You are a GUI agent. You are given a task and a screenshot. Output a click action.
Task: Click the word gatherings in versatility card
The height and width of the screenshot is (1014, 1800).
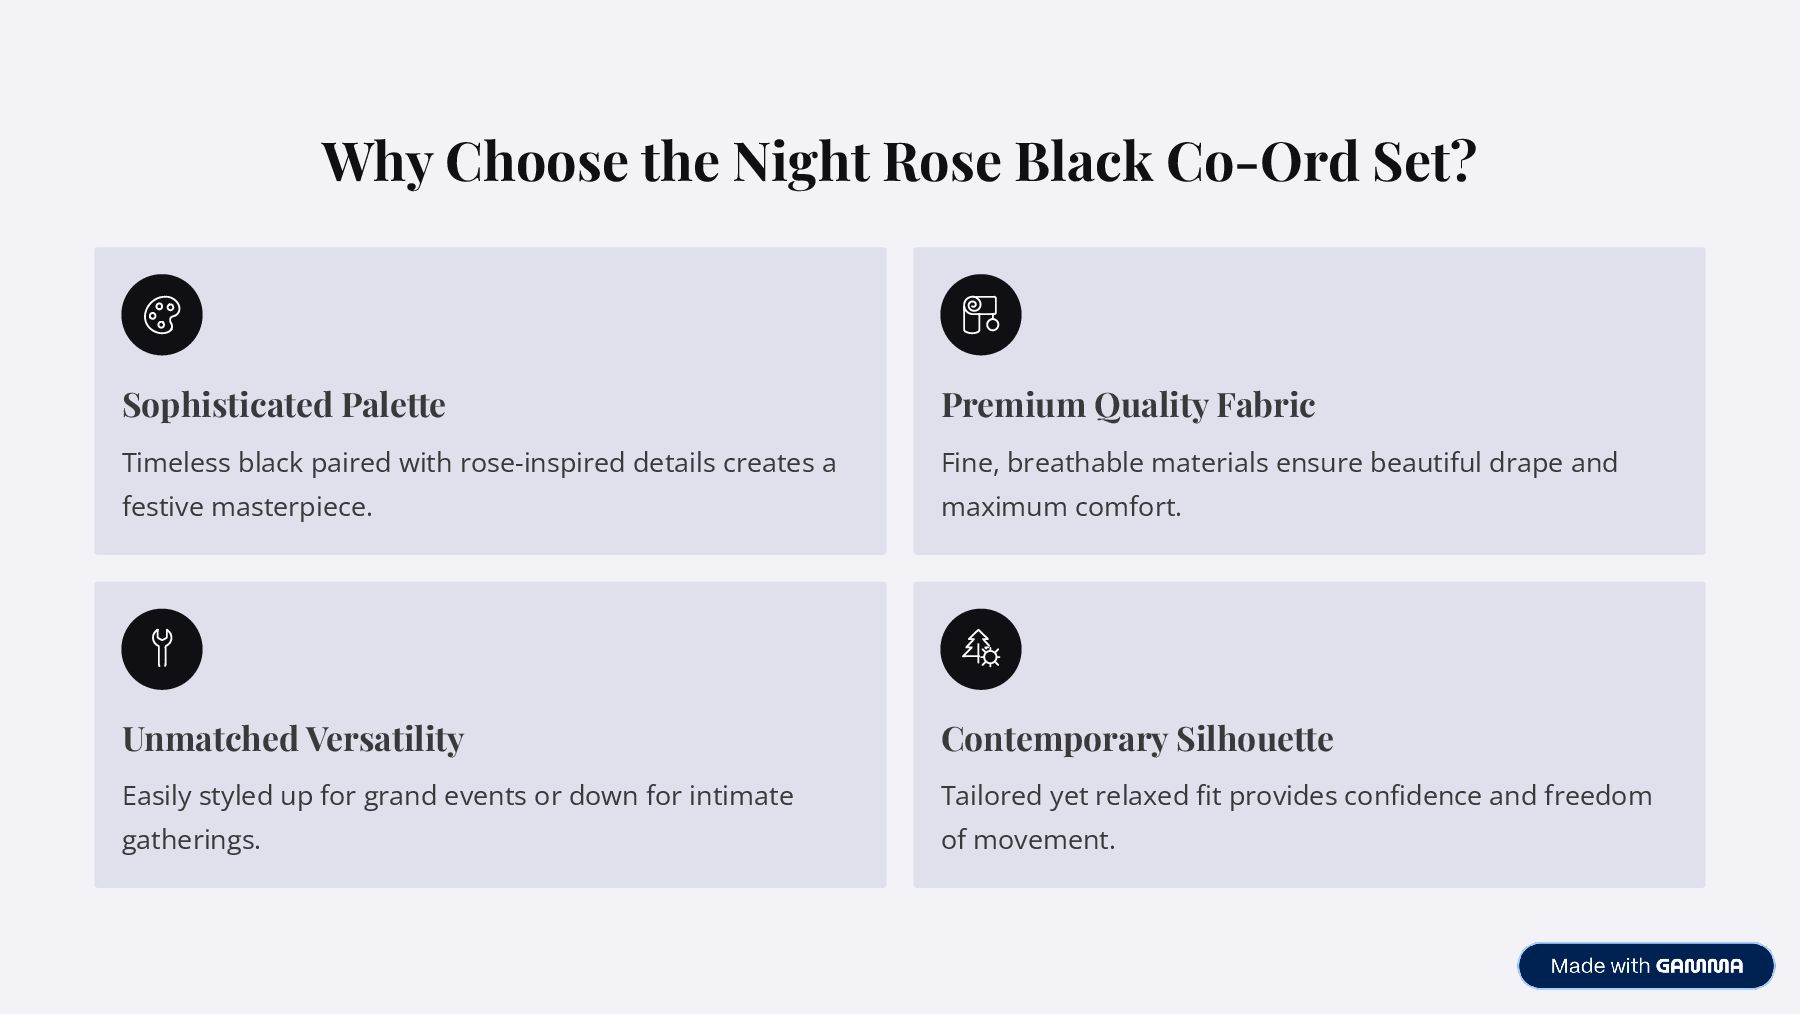pyautogui.click(x=190, y=840)
